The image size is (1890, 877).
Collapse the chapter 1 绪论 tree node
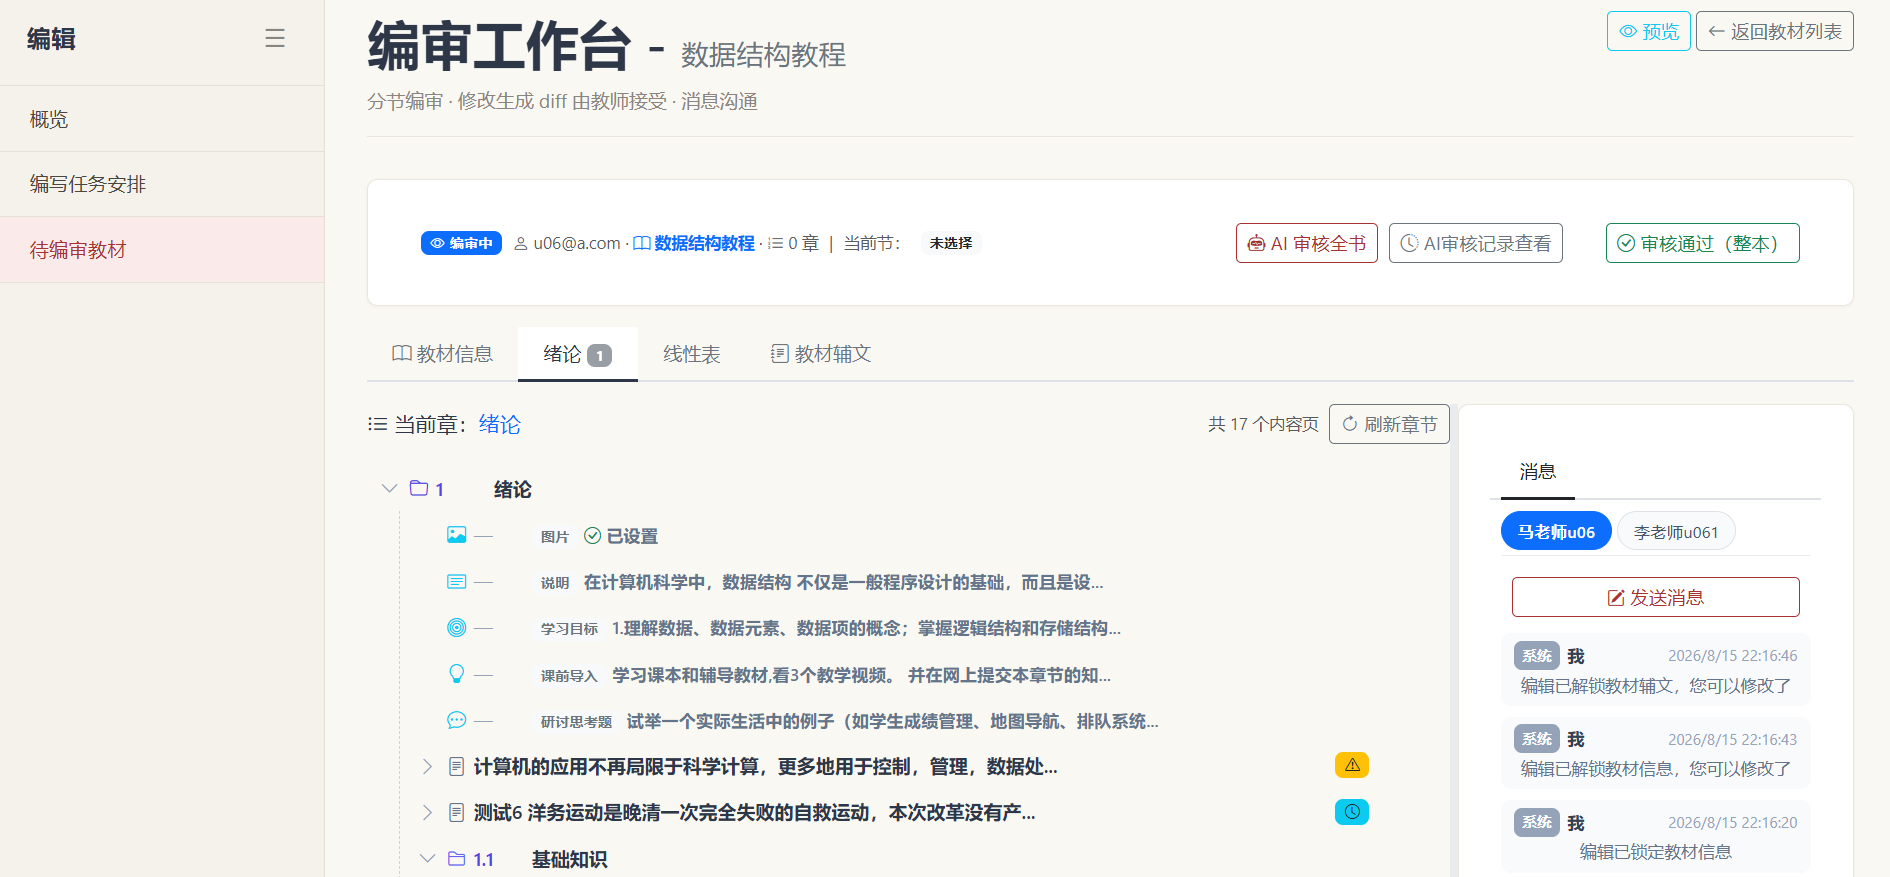(389, 488)
